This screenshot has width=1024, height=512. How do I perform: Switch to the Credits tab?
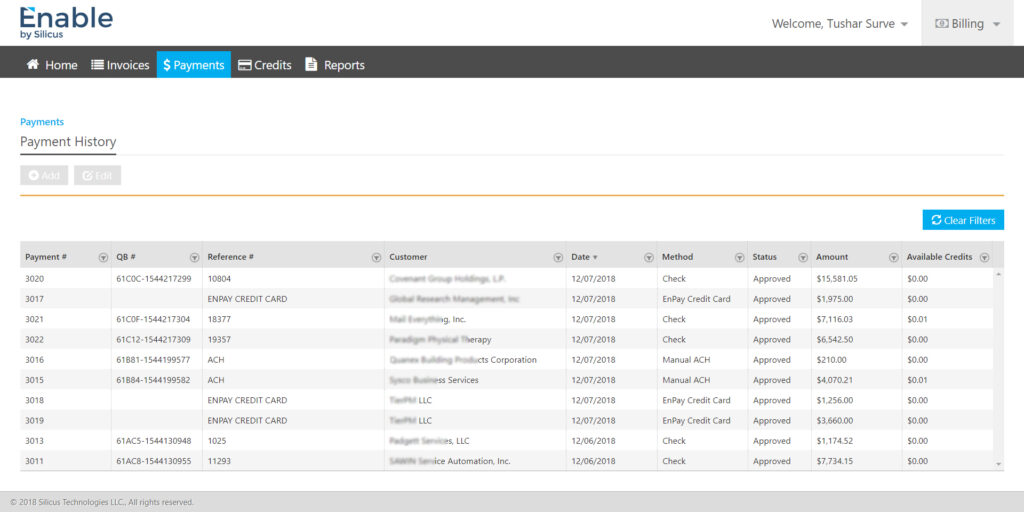pyautogui.click(x=264, y=65)
